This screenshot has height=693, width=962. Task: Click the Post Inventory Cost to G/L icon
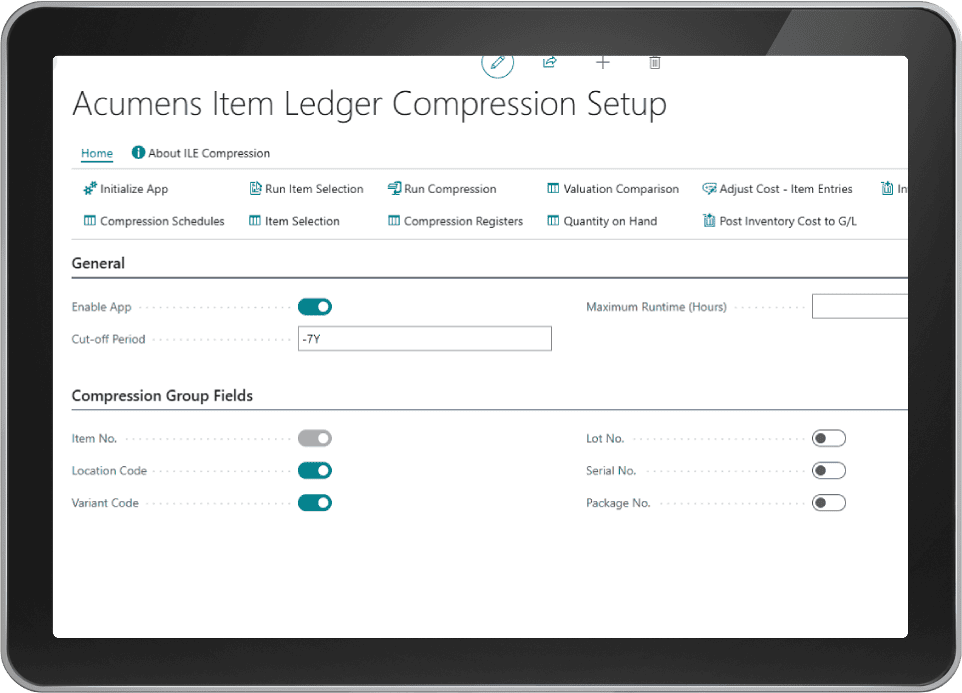coord(709,220)
